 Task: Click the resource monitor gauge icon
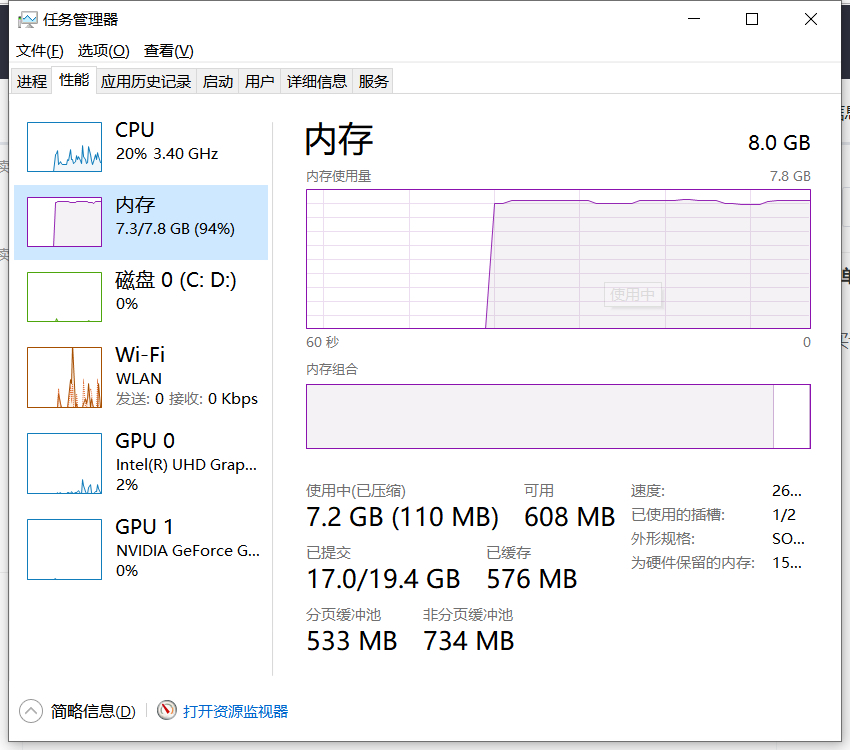click(x=167, y=710)
